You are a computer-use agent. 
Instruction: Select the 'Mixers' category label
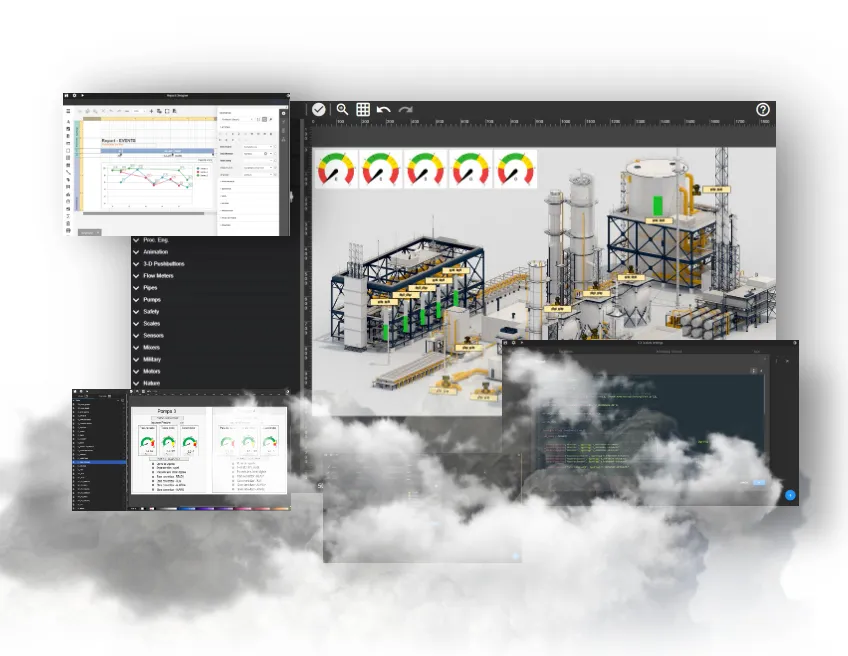pos(151,347)
